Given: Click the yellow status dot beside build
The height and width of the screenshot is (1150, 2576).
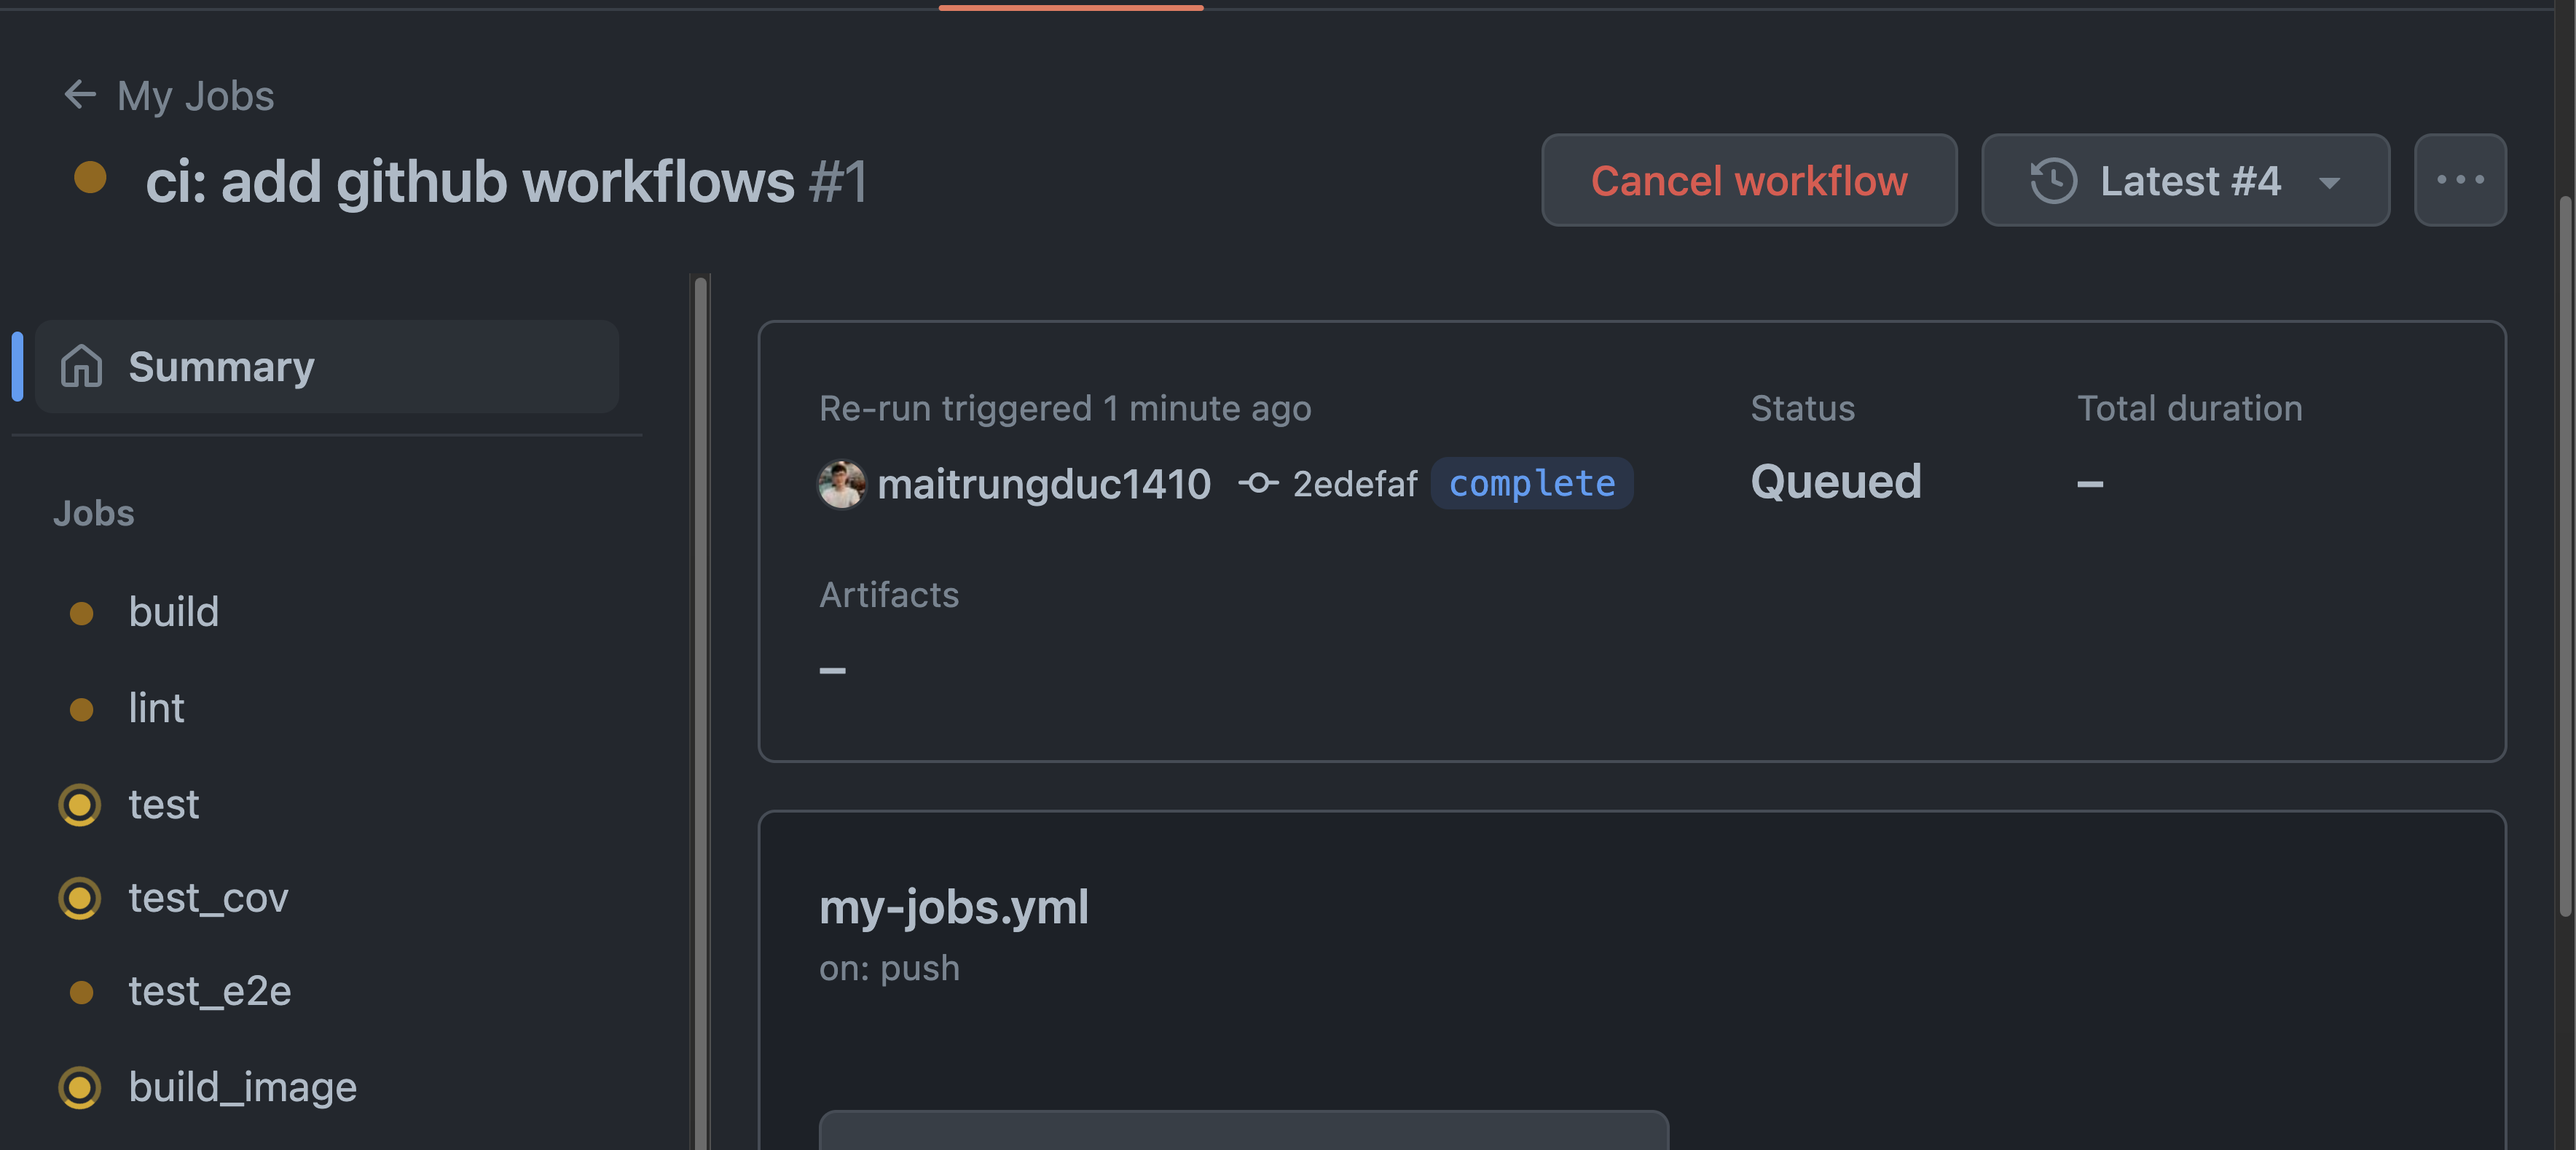Looking at the screenshot, I should [x=81, y=613].
